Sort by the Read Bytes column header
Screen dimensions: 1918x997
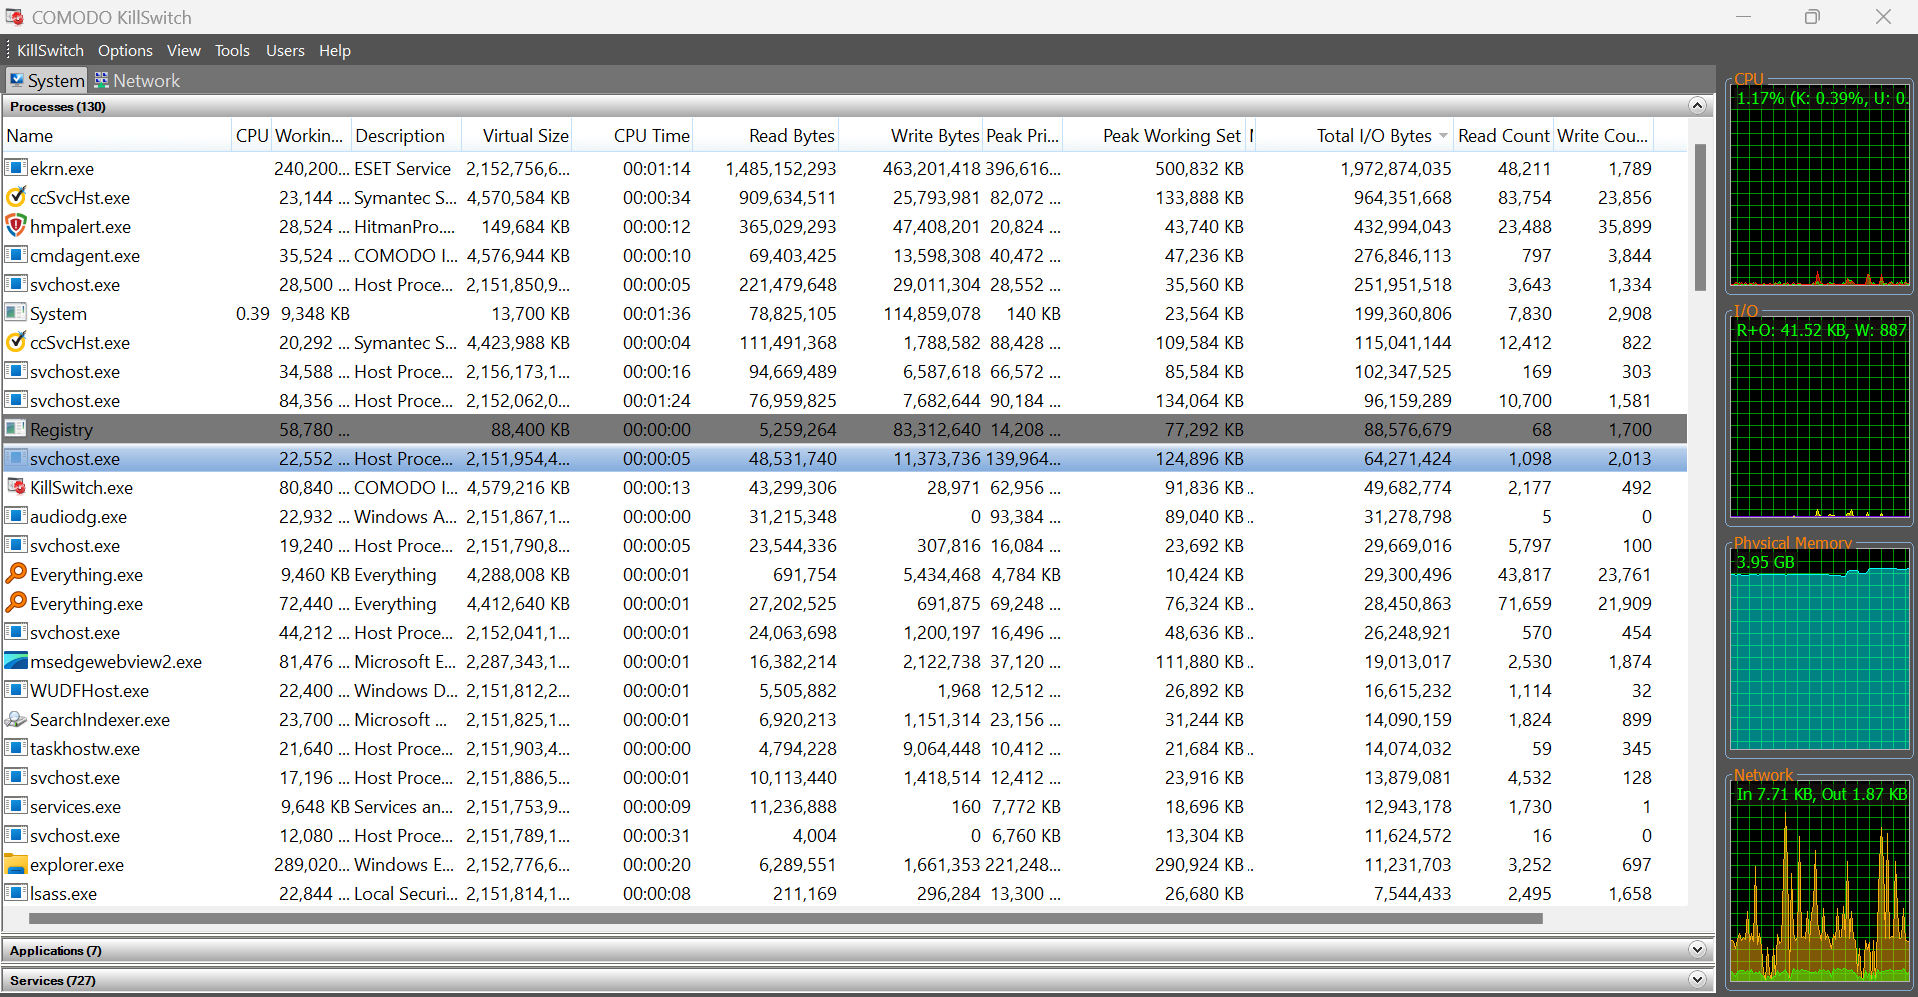click(766, 136)
